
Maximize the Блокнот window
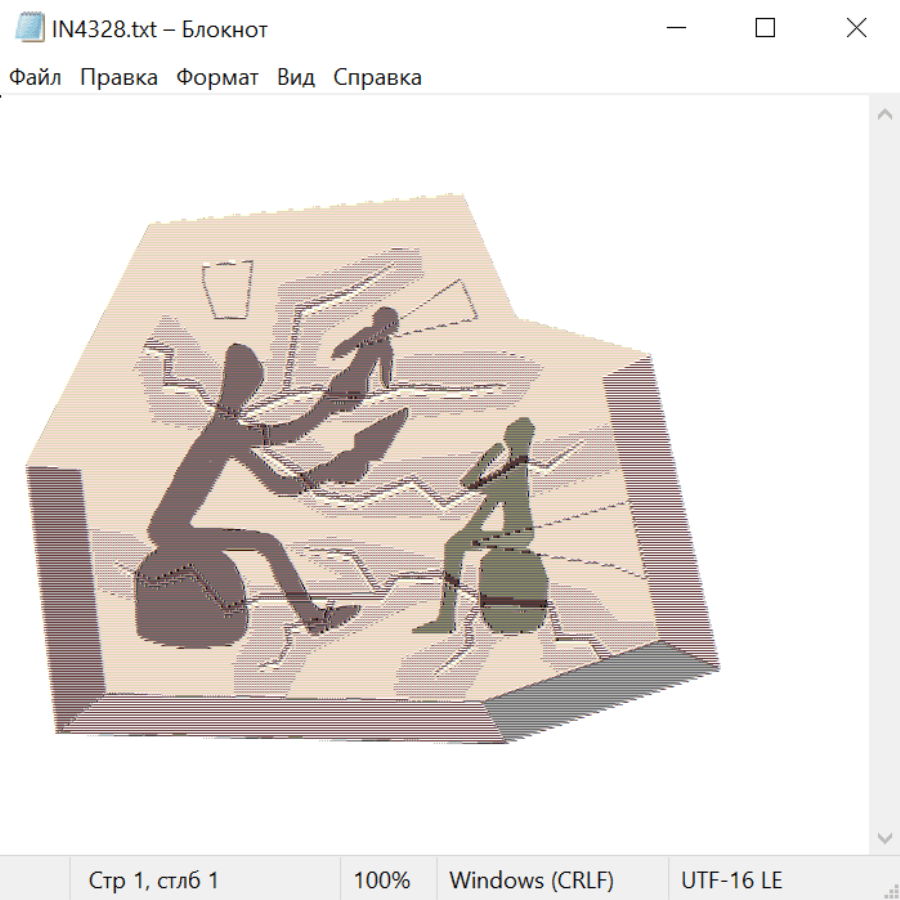pyautogui.click(x=765, y=28)
